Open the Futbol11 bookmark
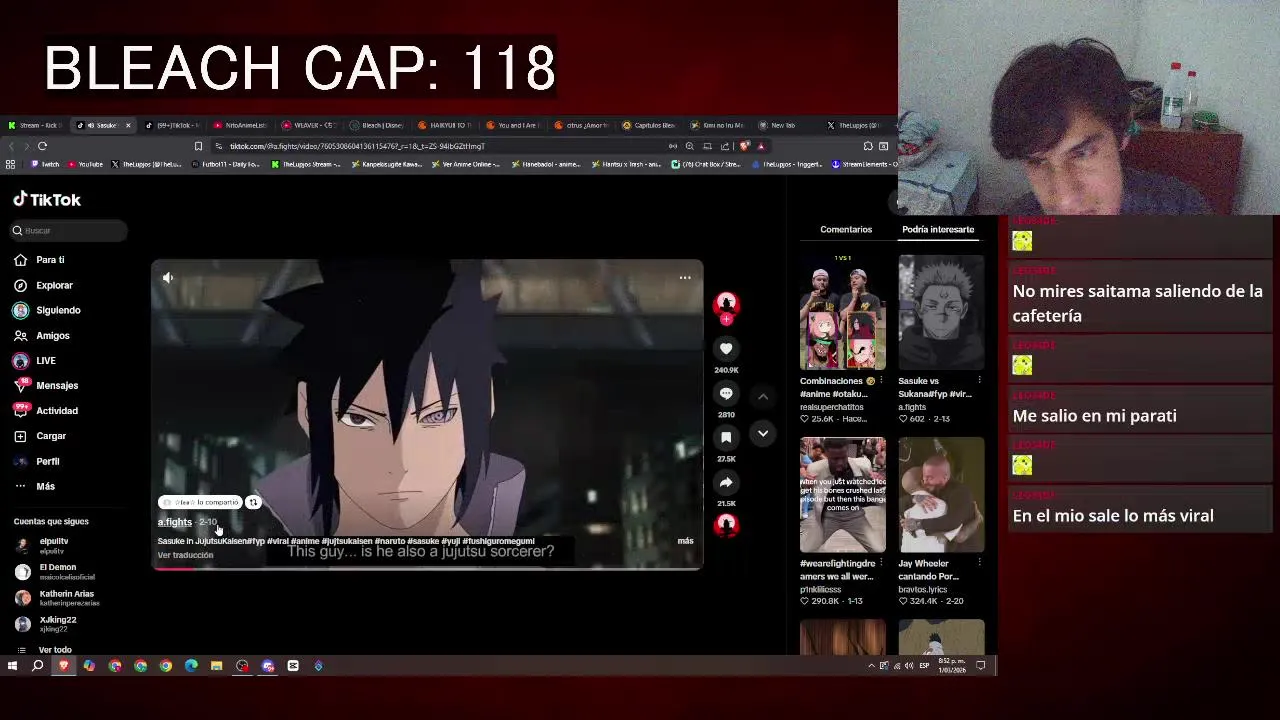Image resolution: width=1280 pixels, height=720 pixels. [225, 164]
